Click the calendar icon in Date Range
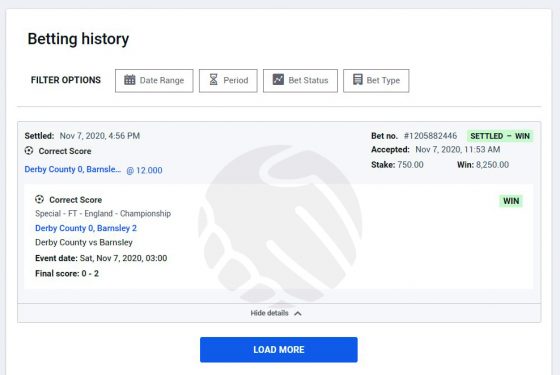560x375 pixels. [x=130, y=80]
